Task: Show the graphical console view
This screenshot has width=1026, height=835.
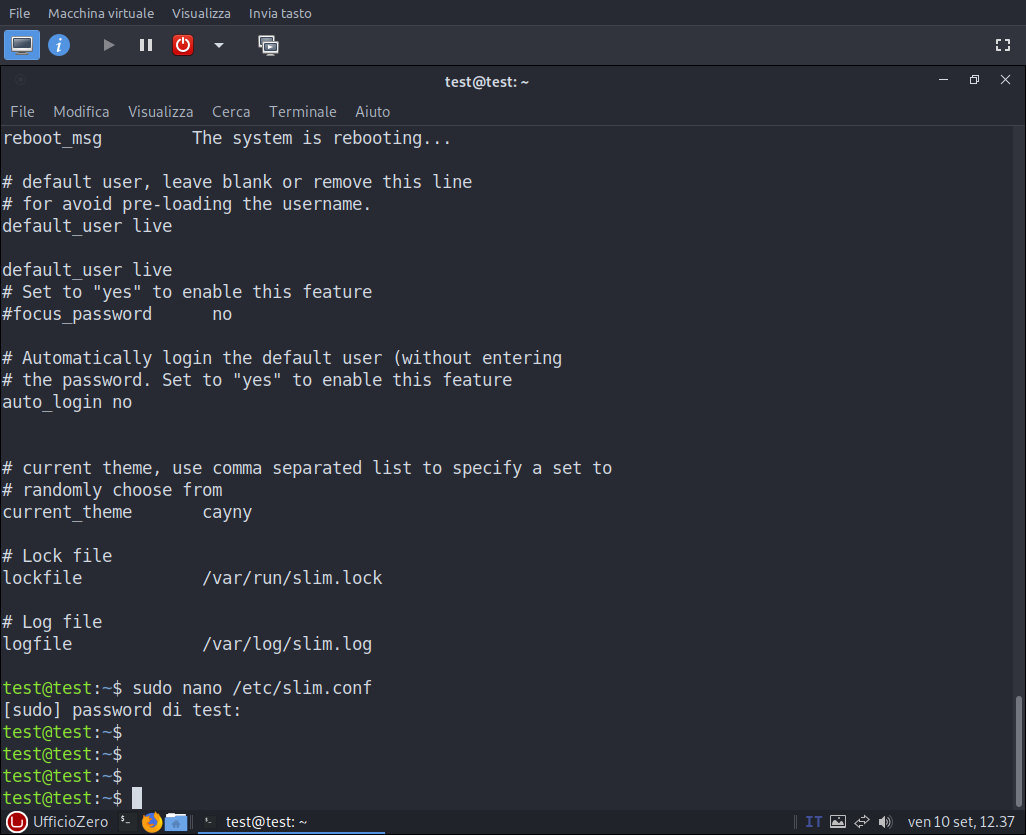Action: click(x=22, y=45)
